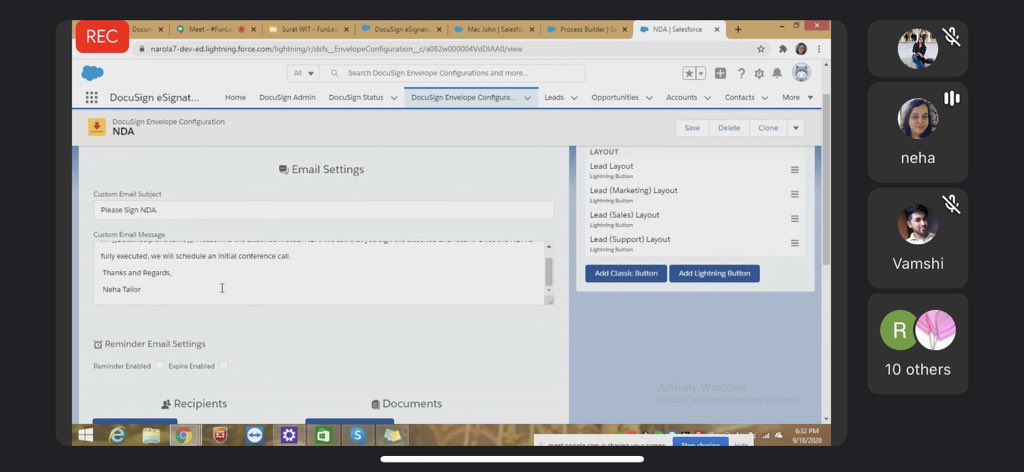Screen dimensions: 1024x472
Task: Open favorites list dropdown arrow
Action: [701, 73]
